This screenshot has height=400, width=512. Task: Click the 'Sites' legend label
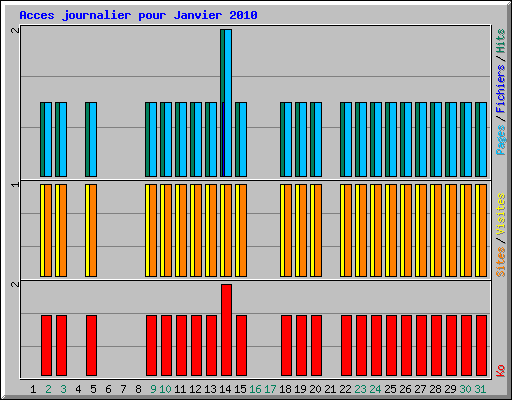[501, 262]
